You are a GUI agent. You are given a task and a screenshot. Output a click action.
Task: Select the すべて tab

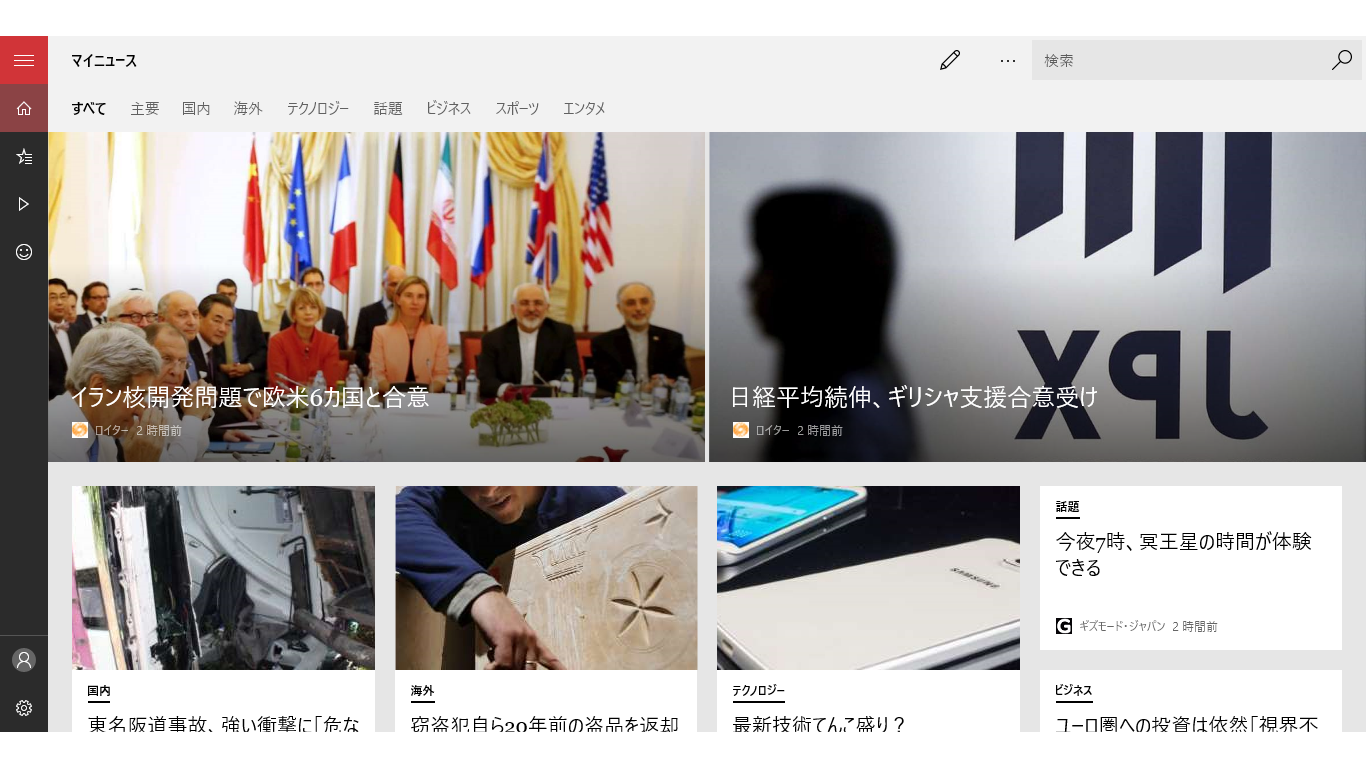[88, 108]
